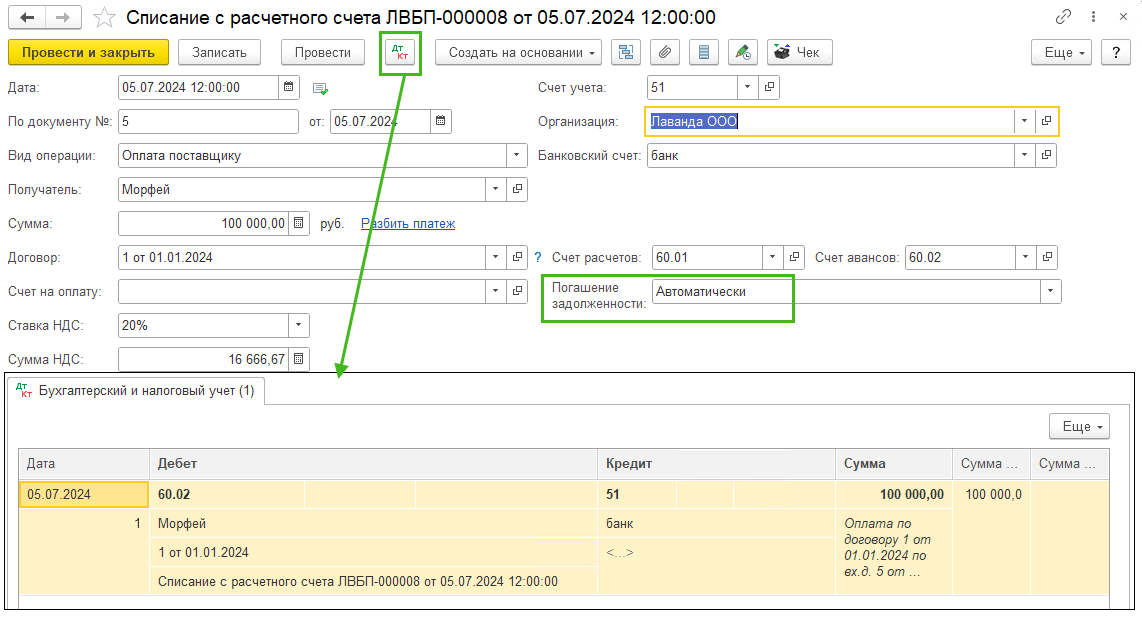Open the three-dot window options menu

[x=1093, y=17]
